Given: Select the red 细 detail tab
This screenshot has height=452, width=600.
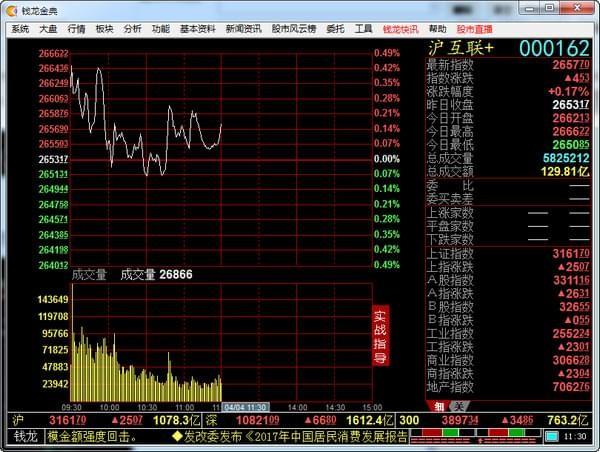Looking at the screenshot, I should (x=439, y=406).
